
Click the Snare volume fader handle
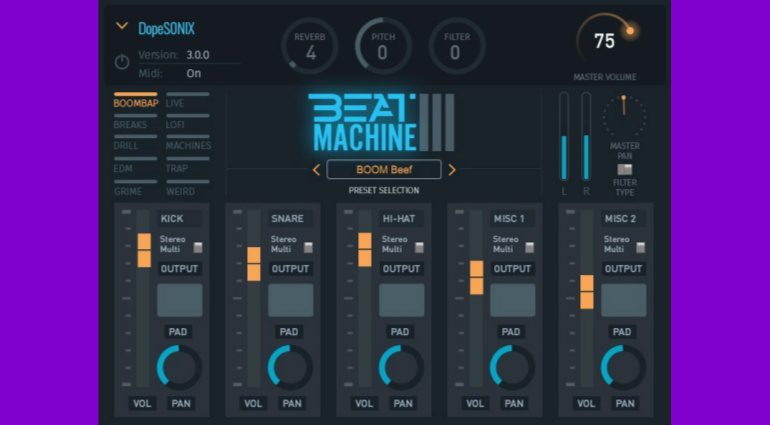(x=254, y=264)
